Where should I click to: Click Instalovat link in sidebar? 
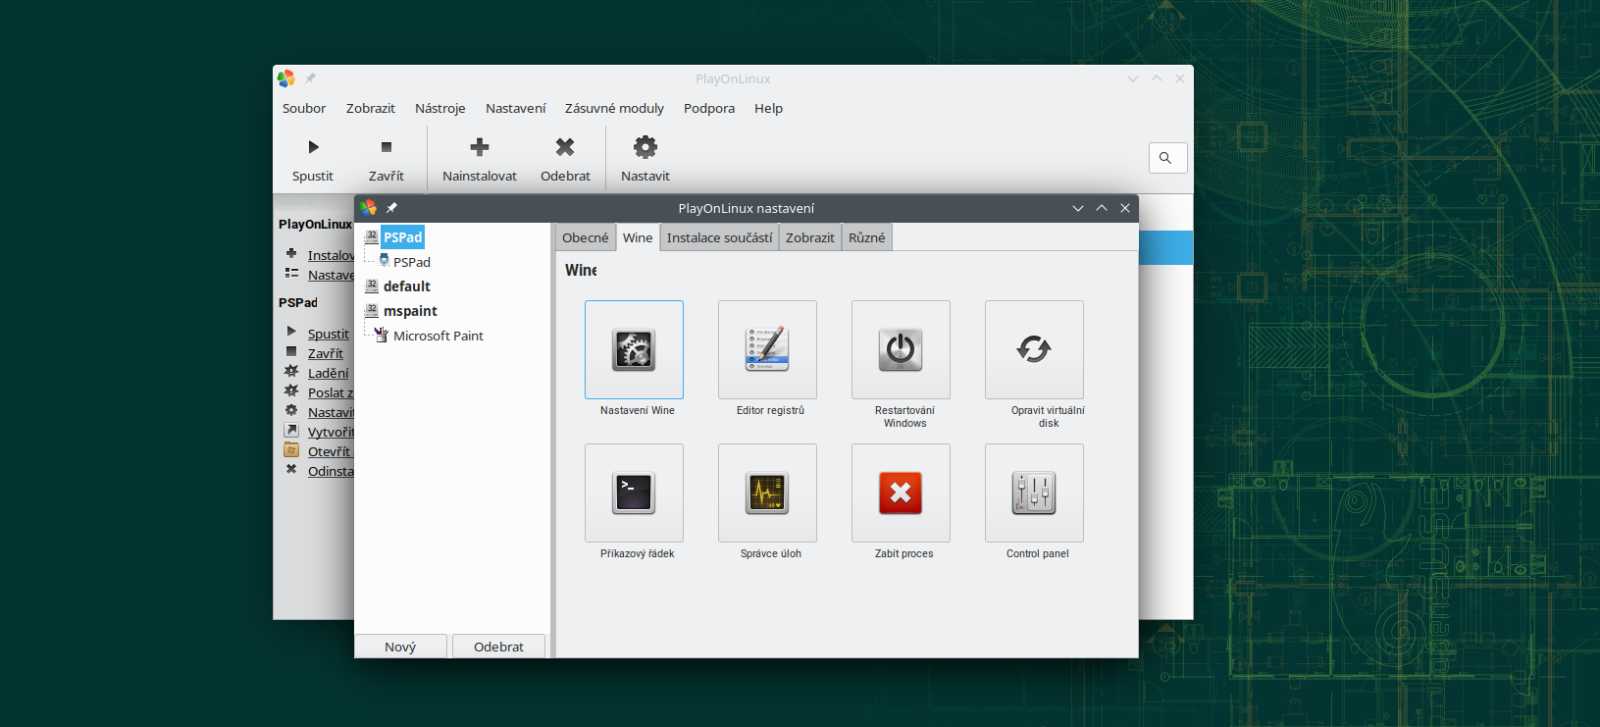(330, 255)
